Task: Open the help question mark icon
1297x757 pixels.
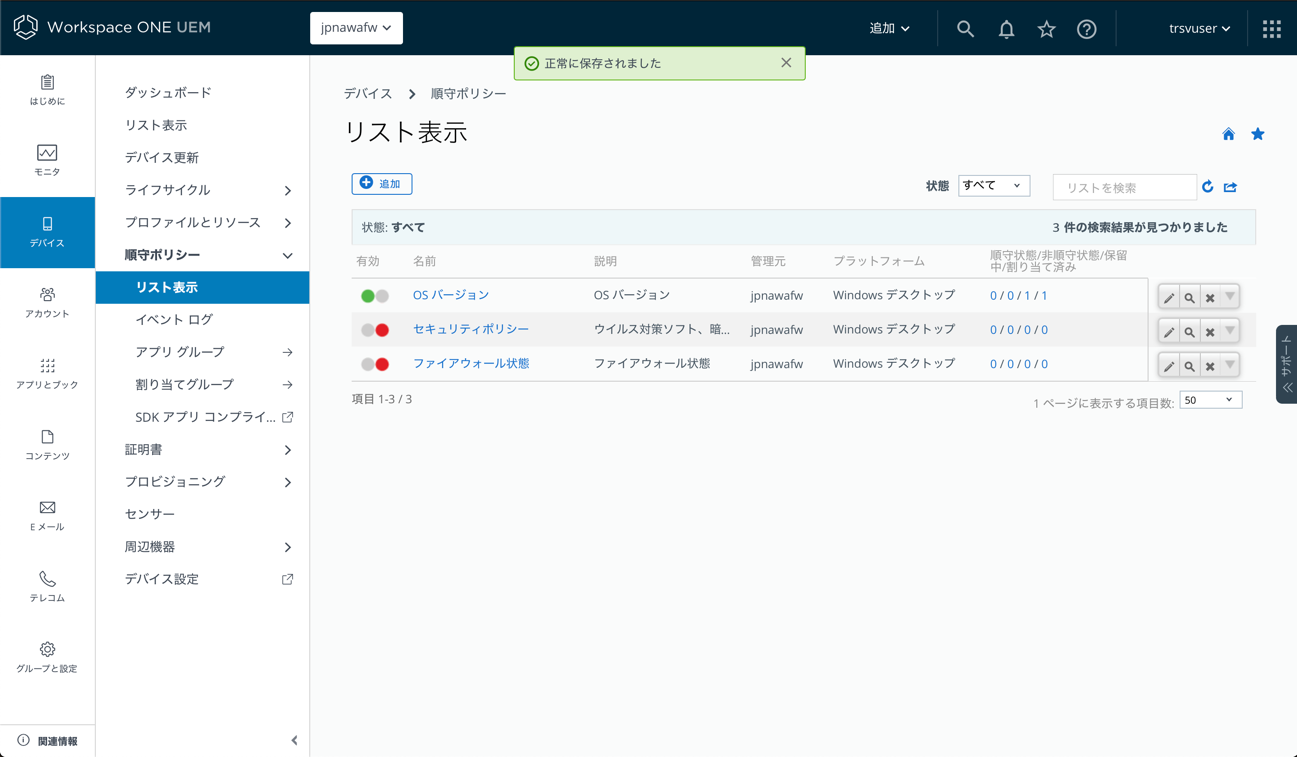Action: tap(1087, 29)
